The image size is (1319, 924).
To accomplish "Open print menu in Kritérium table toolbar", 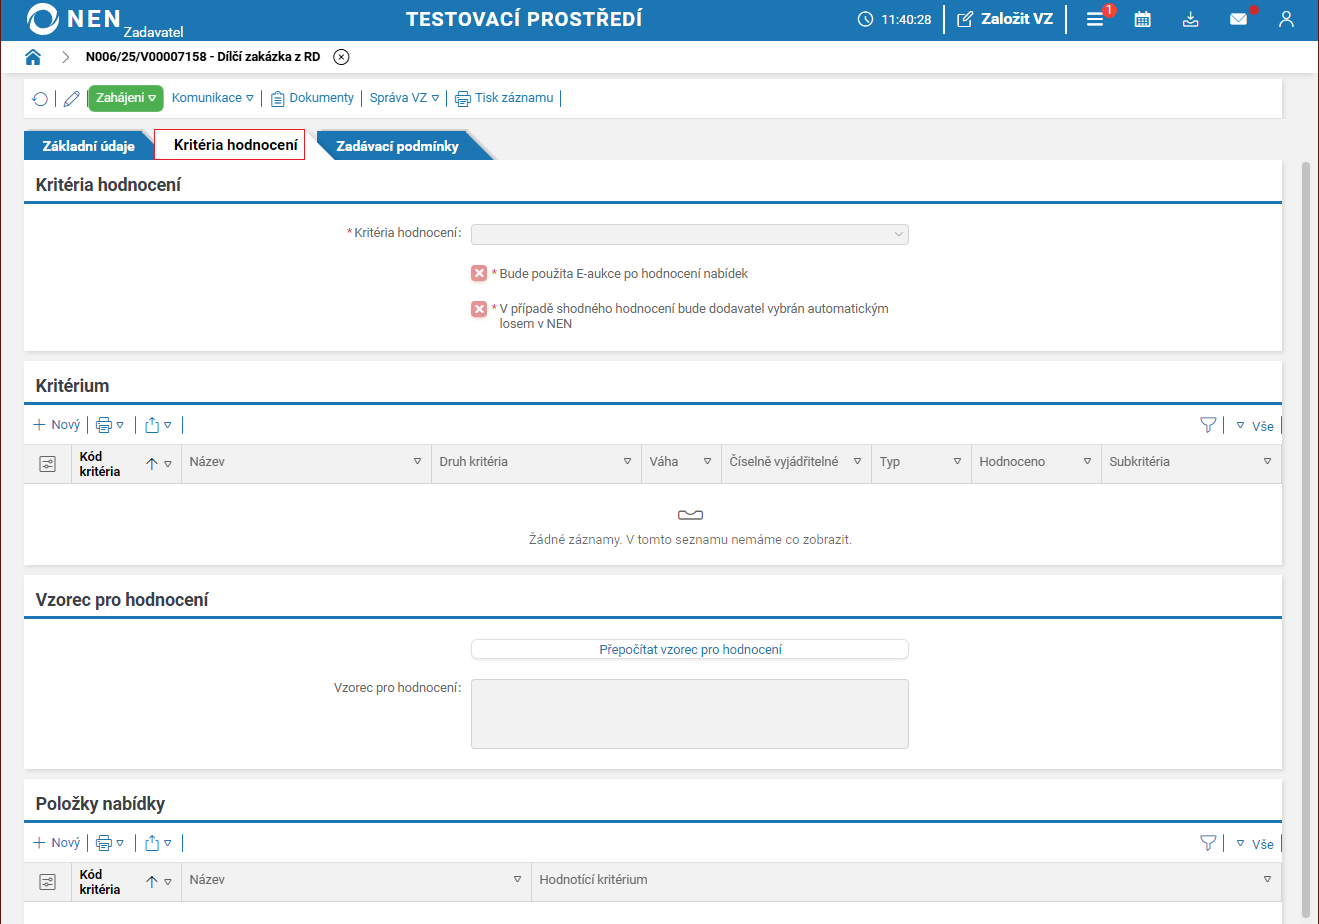I will [x=110, y=425].
